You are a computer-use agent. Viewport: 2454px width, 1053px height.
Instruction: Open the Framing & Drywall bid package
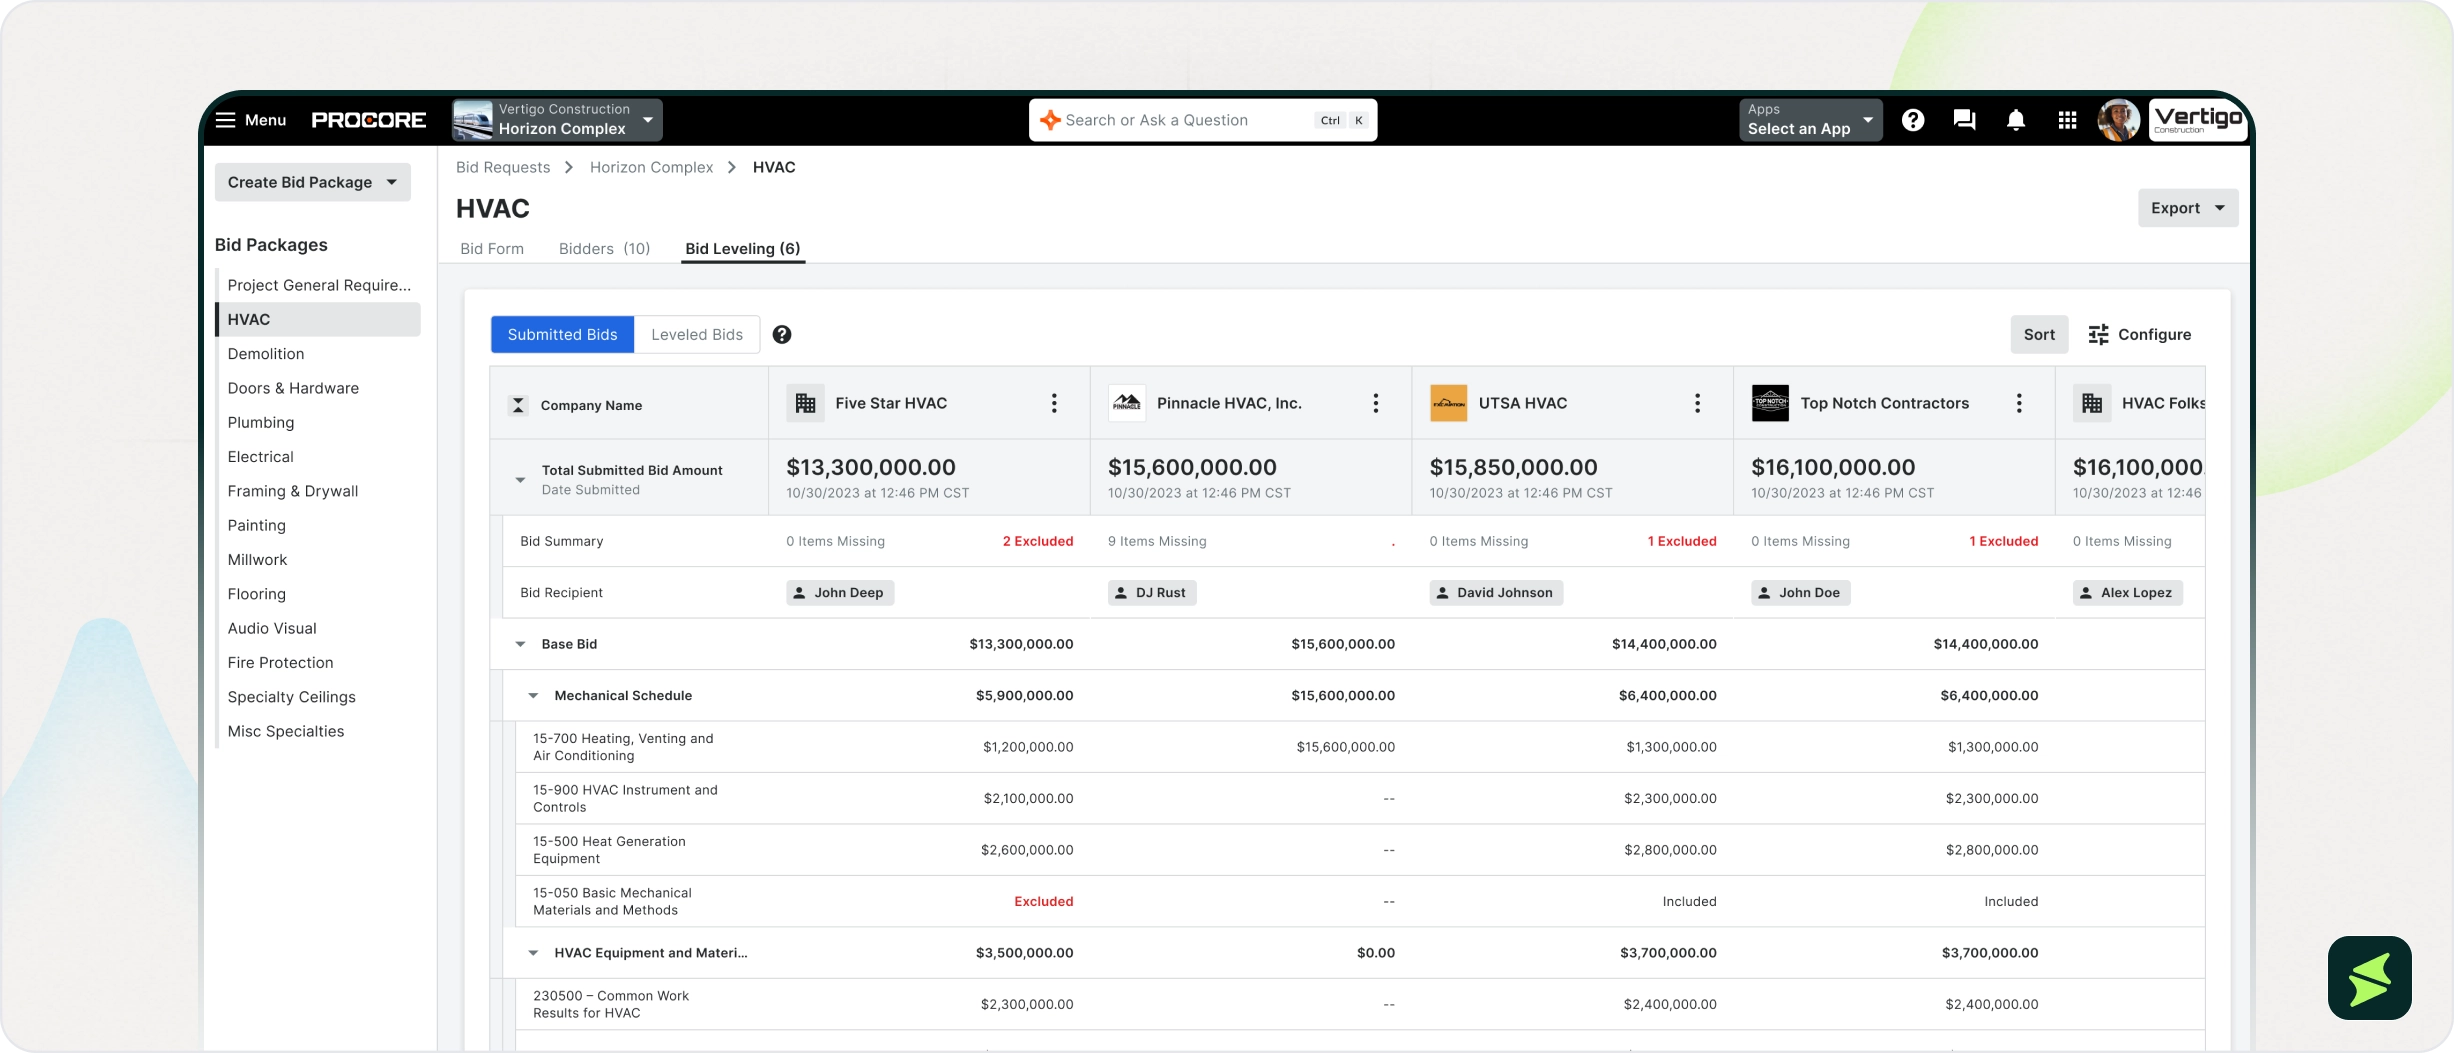click(x=293, y=491)
